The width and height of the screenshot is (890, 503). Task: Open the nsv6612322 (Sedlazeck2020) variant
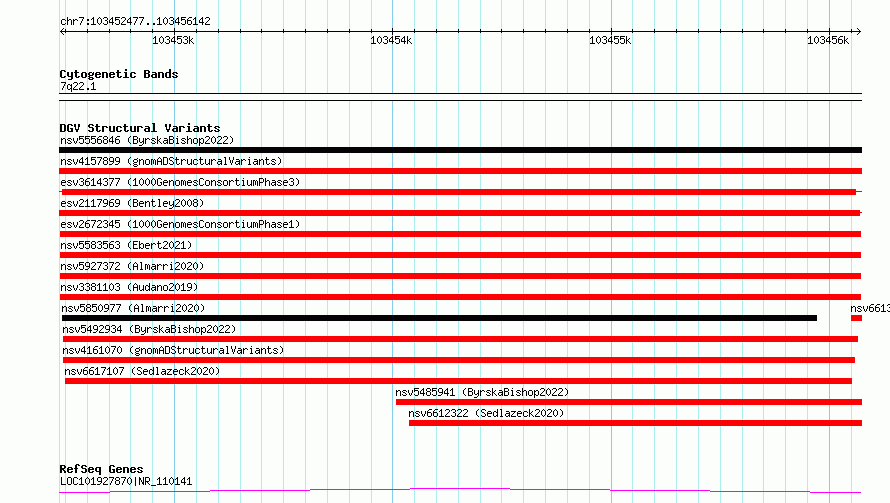[x=486, y=413]
